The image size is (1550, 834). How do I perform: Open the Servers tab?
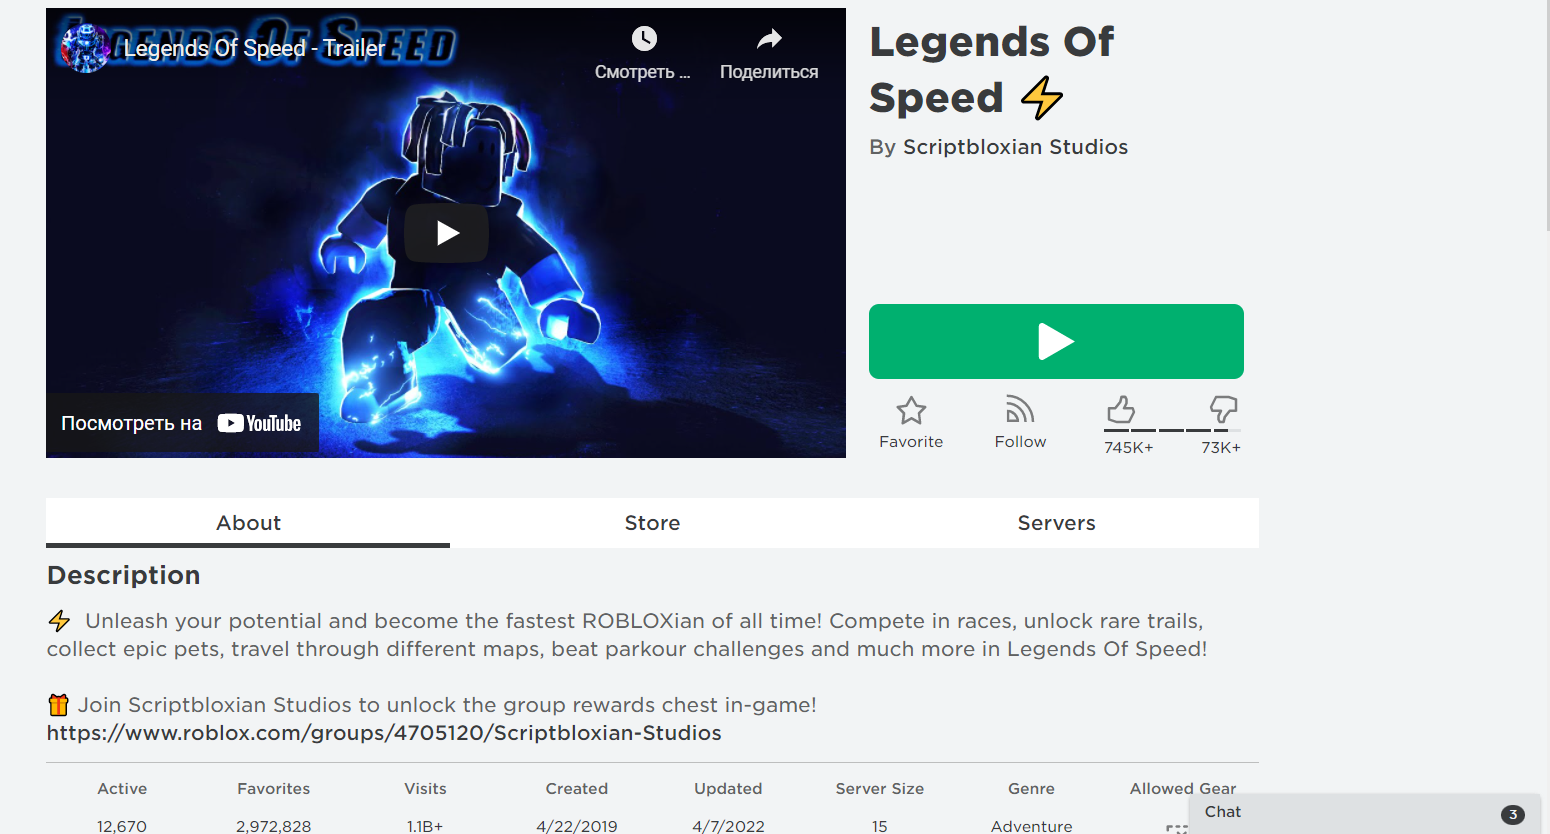point(1056,523)
